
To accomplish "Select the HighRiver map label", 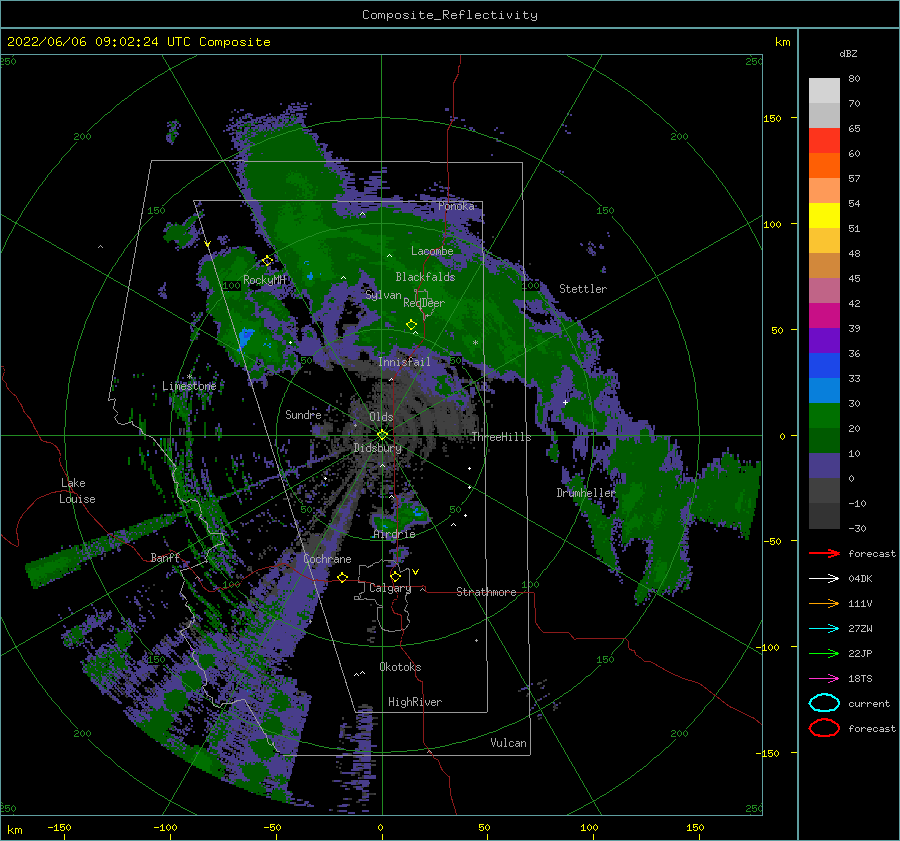I will point(415,702).
